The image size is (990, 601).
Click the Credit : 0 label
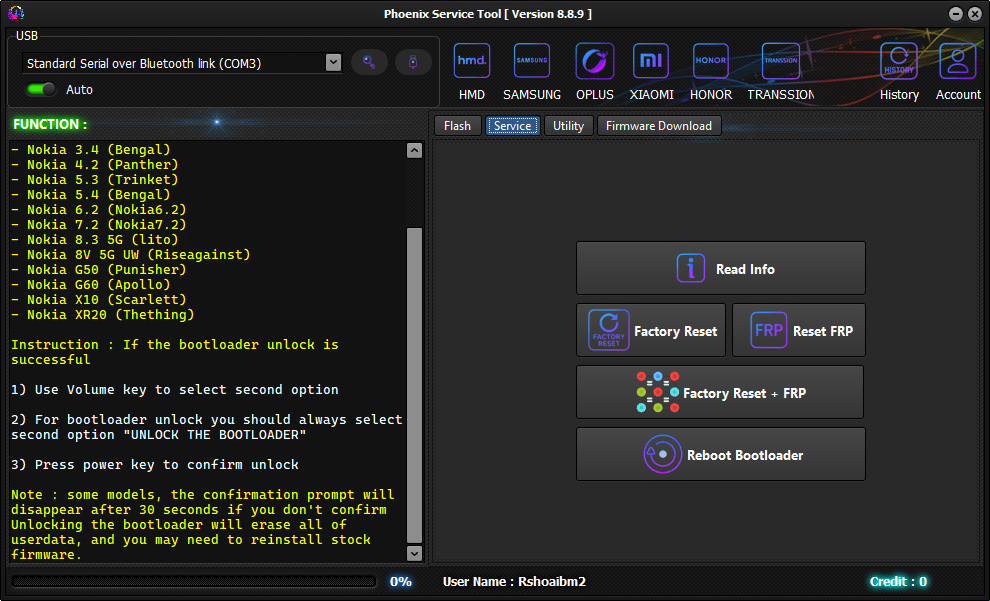(898, 581)
